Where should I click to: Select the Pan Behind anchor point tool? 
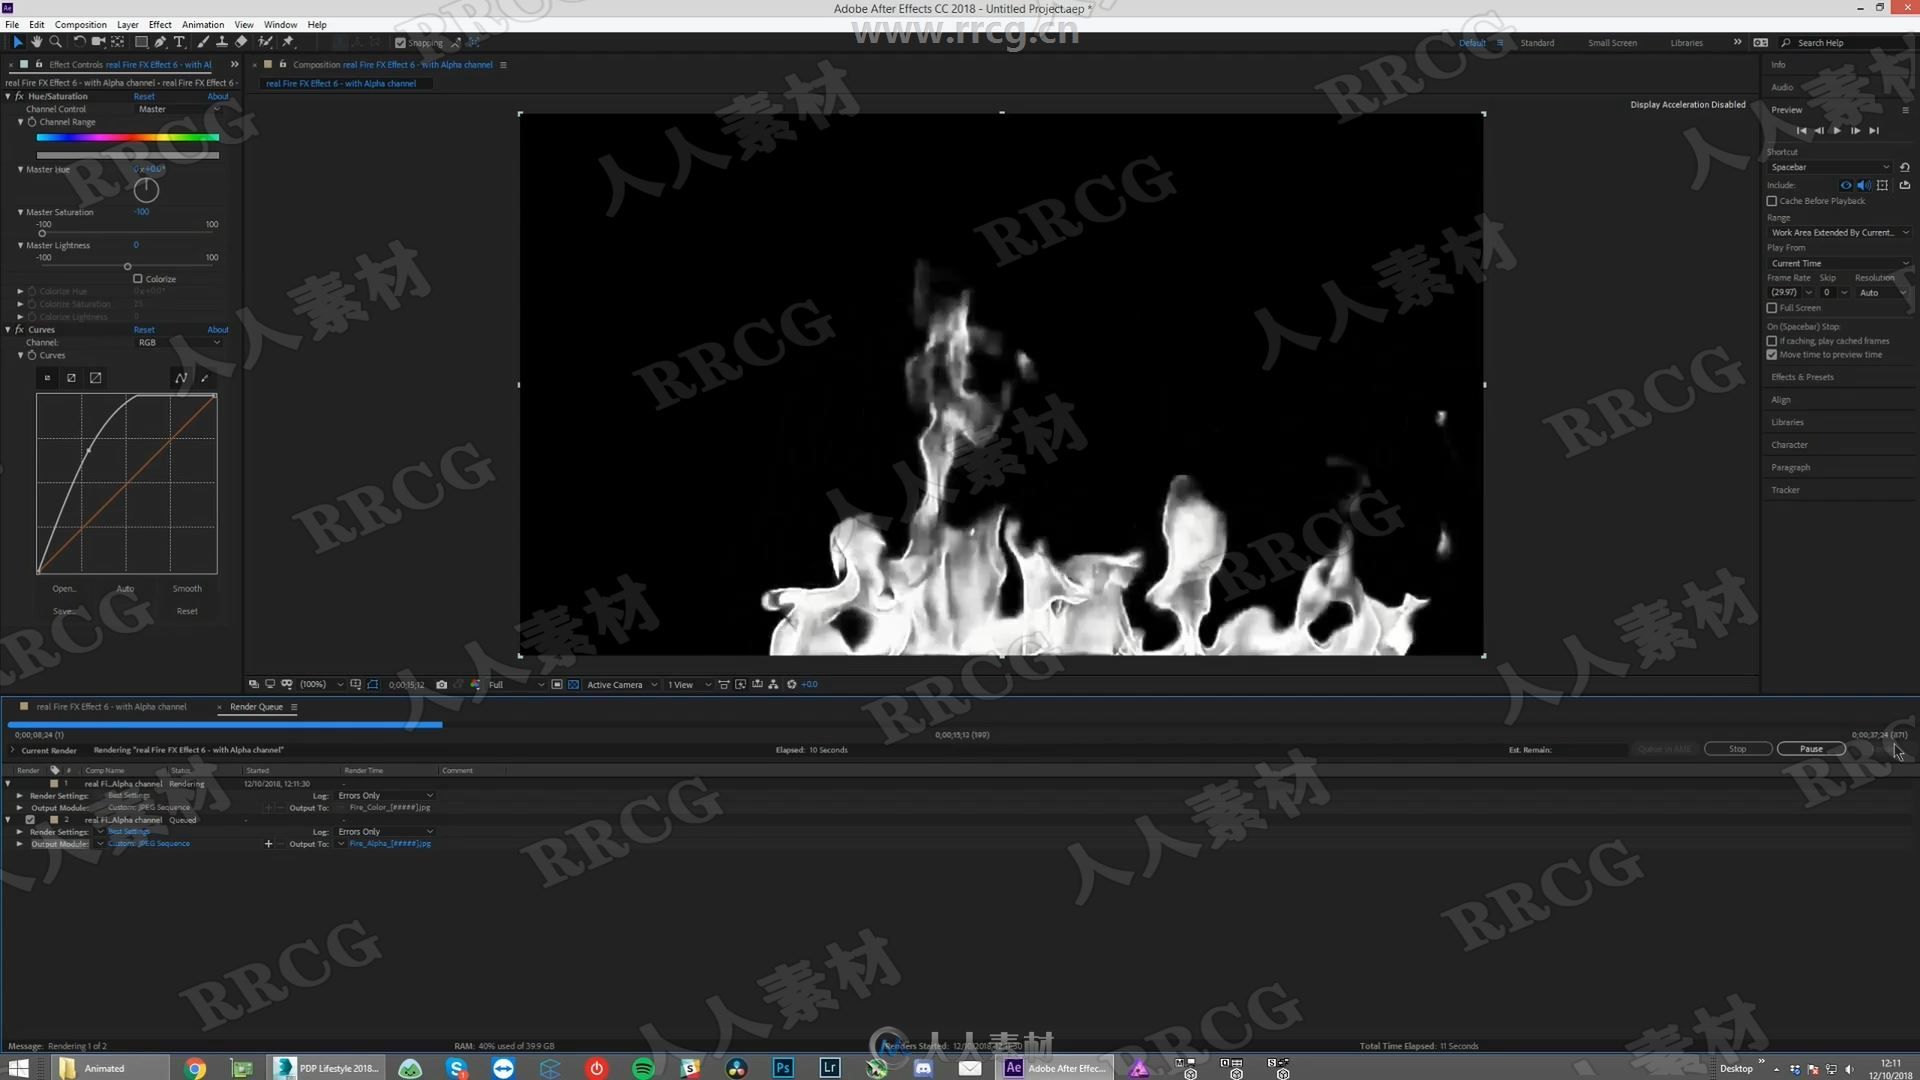click(x=118, y=42)
